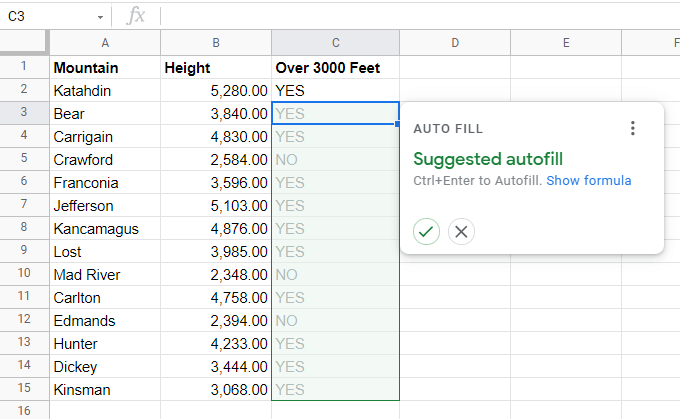The width and height of the screenshot is (680, 419).
Task: Select row 5 header
Action: pos(24,160)
